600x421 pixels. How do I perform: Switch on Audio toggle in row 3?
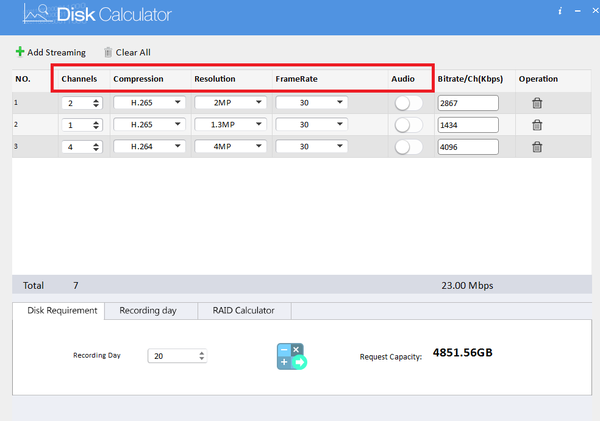tap(408, 147)
